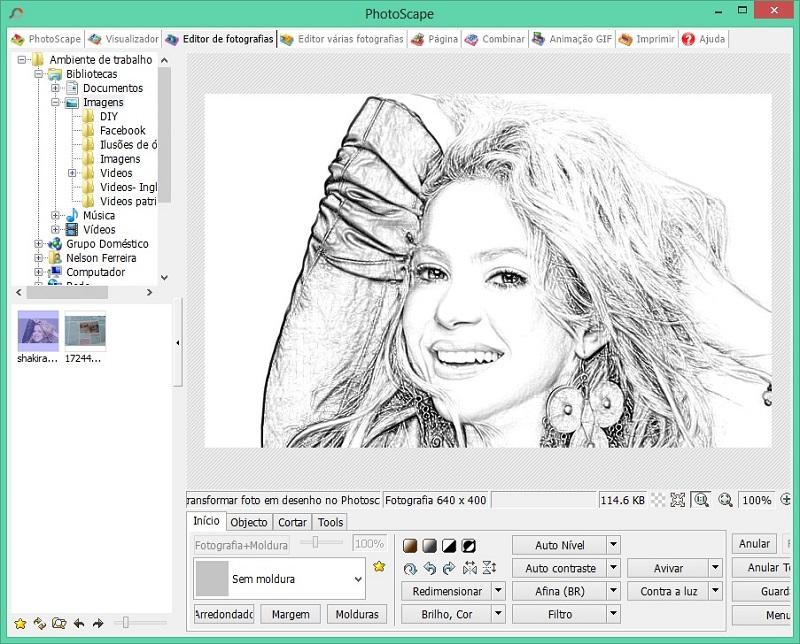800x644 pixels.
Task: Adjust the thumbnail size slider
Action: (127, 623)
